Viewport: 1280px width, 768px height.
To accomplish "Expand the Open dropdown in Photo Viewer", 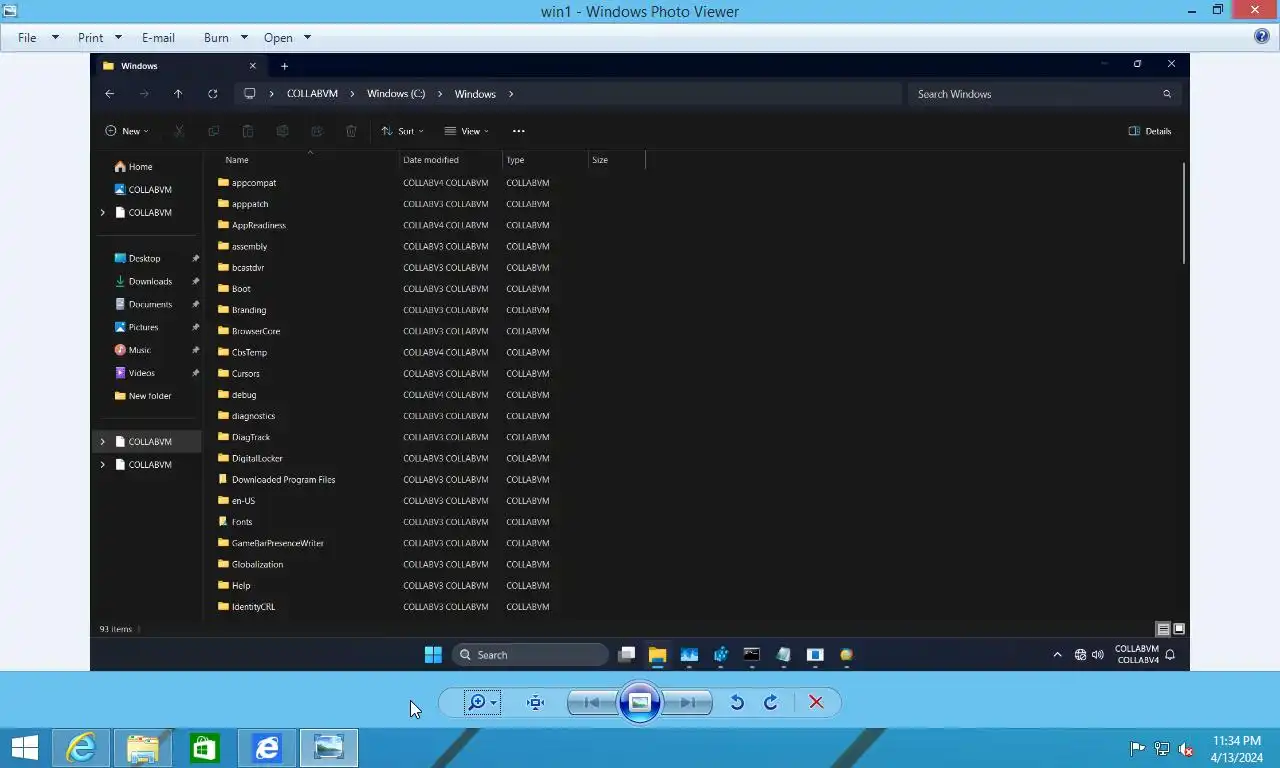I will click(x=287, y=37).
